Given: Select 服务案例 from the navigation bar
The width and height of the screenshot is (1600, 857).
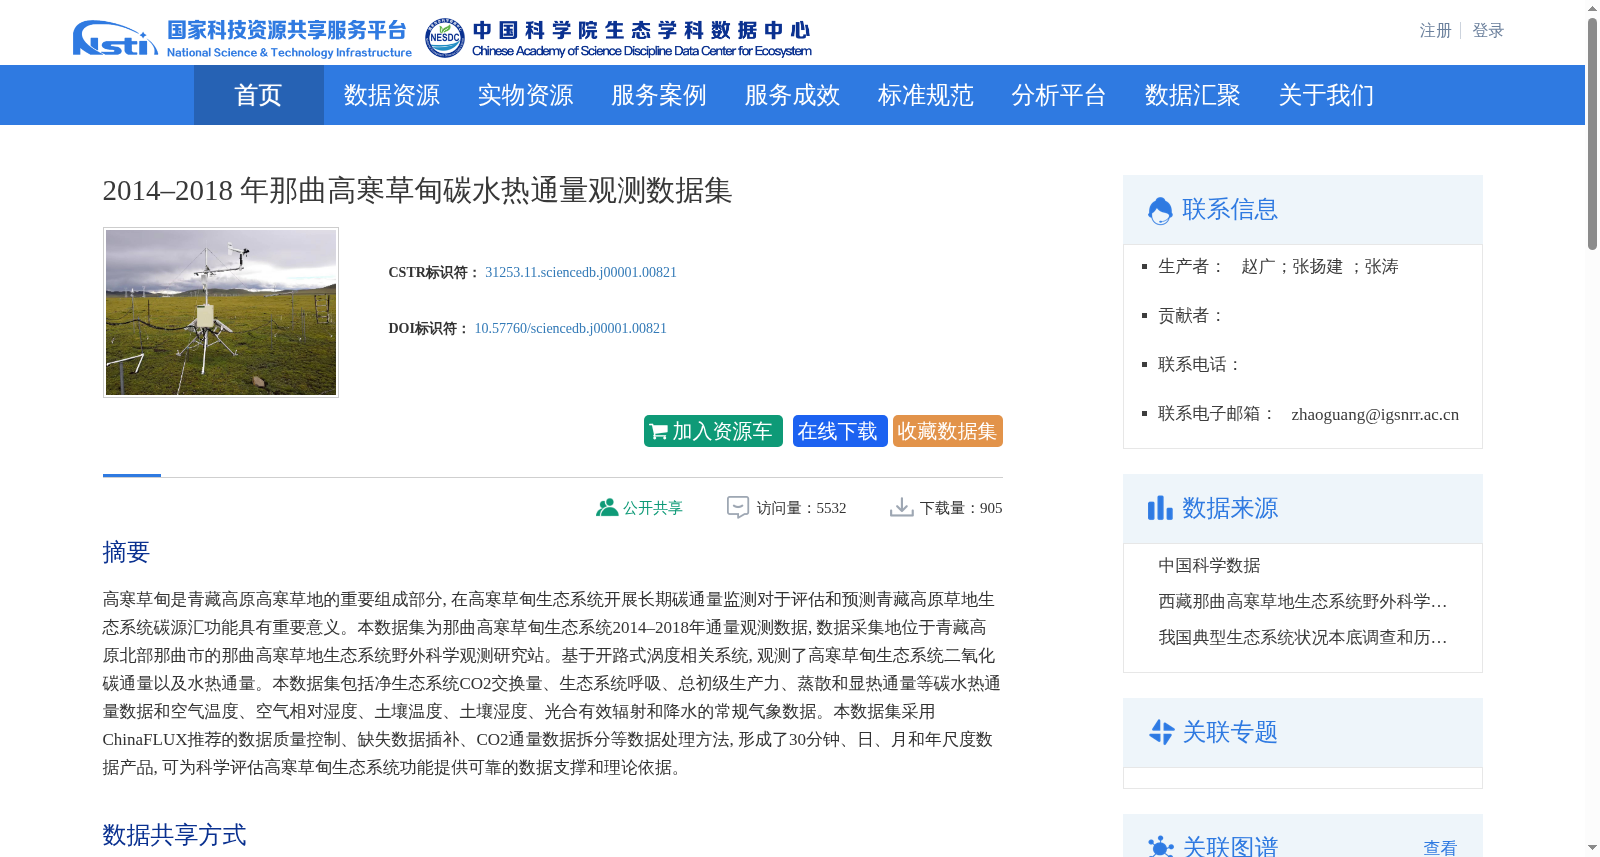Looking at the screenshot, I should (659, 95).
